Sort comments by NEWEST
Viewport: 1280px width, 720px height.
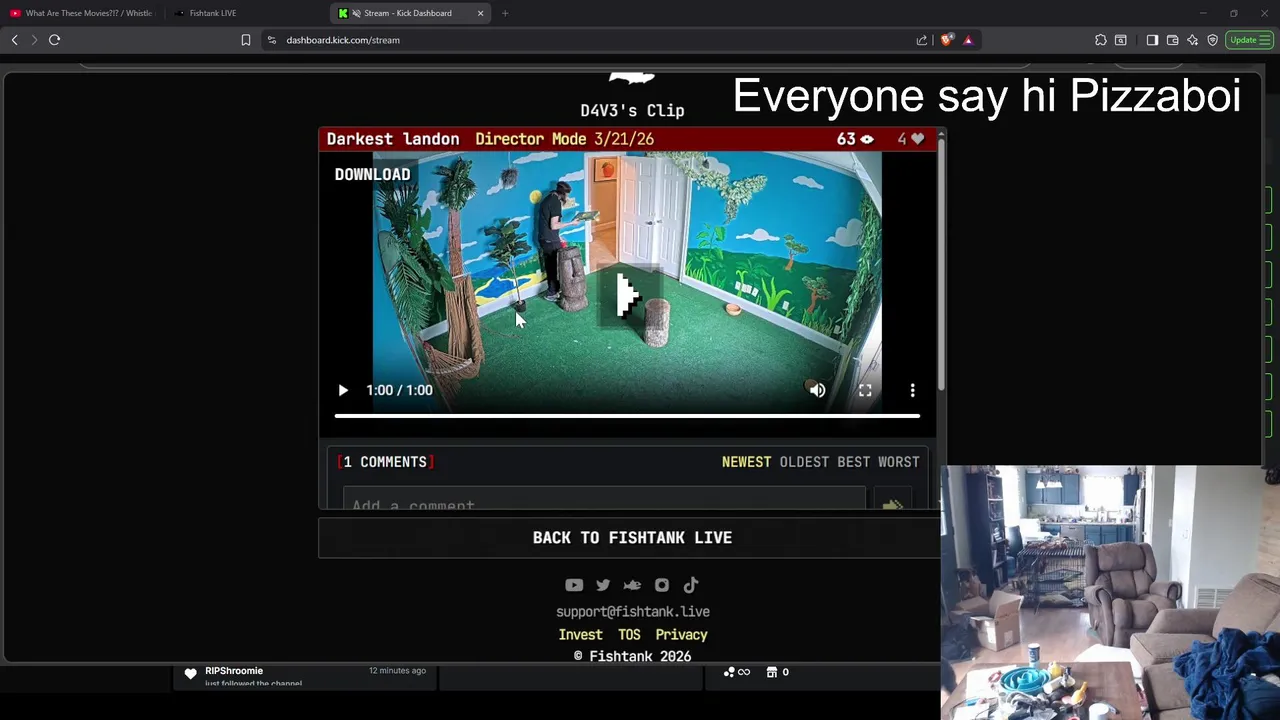pos(746,462)
